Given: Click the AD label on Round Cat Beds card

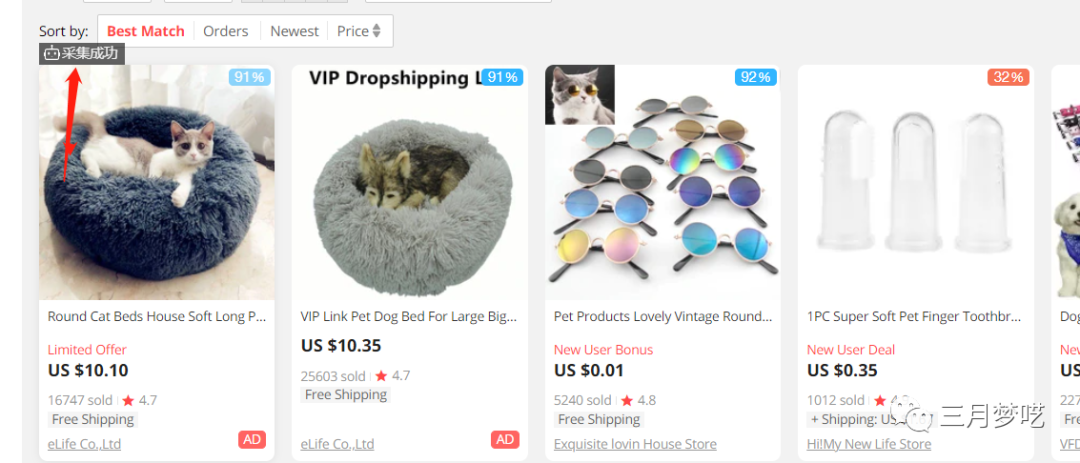Looking at the screenshot, I should click(x=252, y=440).
